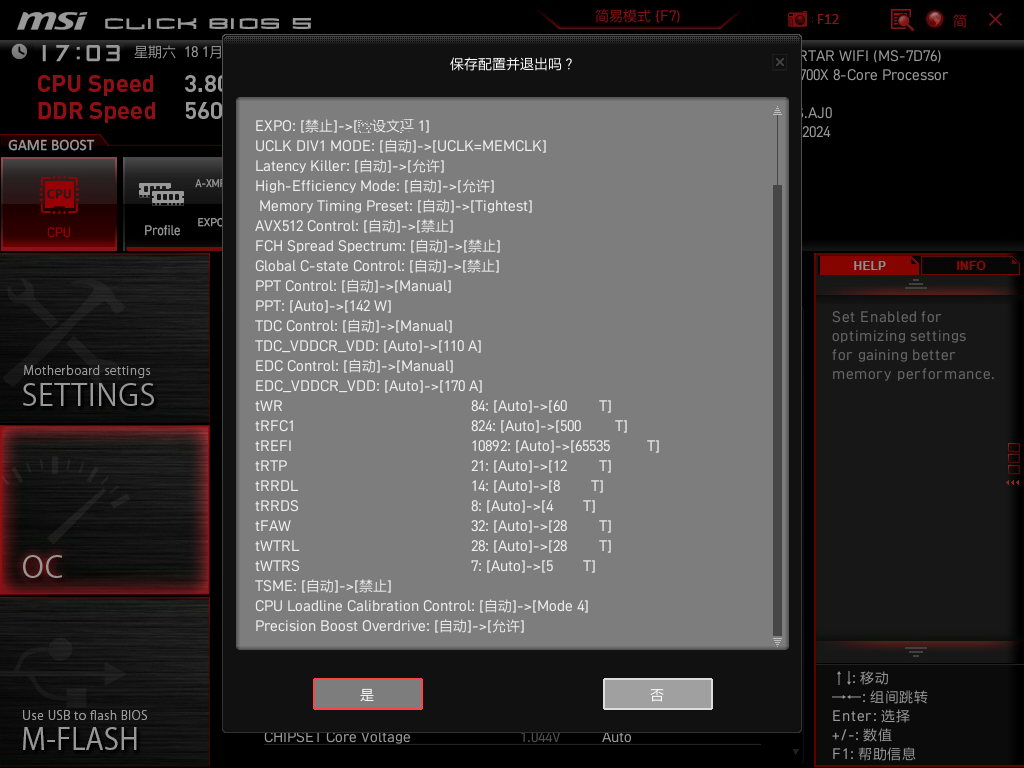The height and width of the screenshot is (768, 1024).
Task: Click the tRRDS timing line
Action: pos(425,506)
